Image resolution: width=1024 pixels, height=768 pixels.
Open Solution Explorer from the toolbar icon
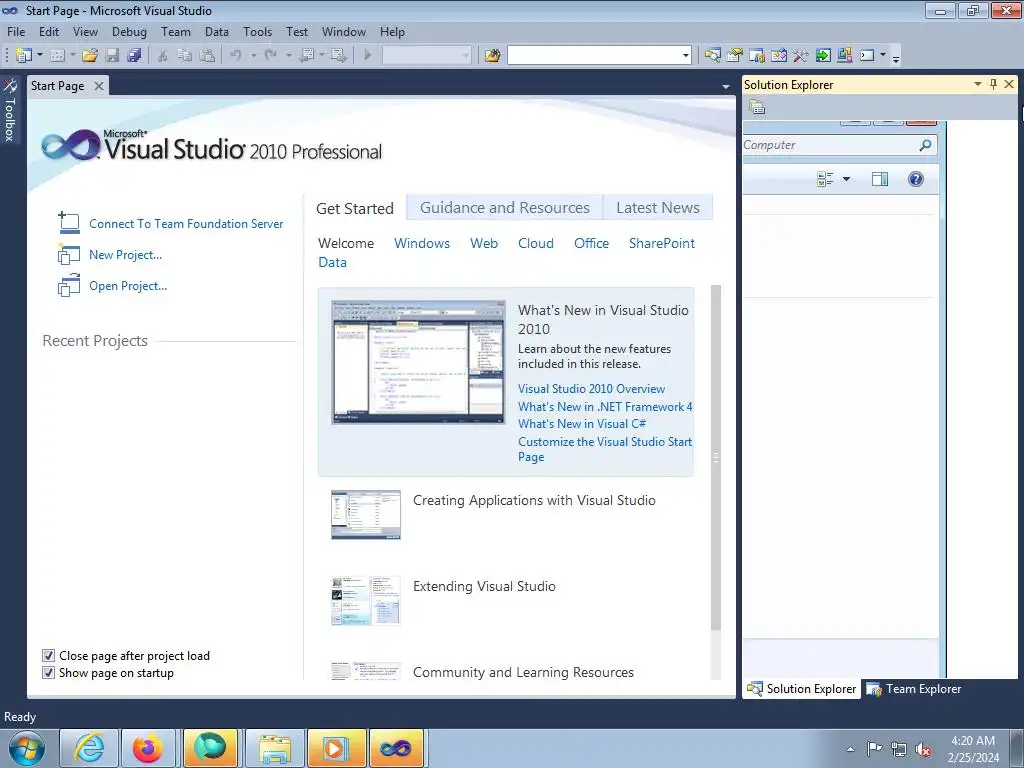tap(712, 56)
